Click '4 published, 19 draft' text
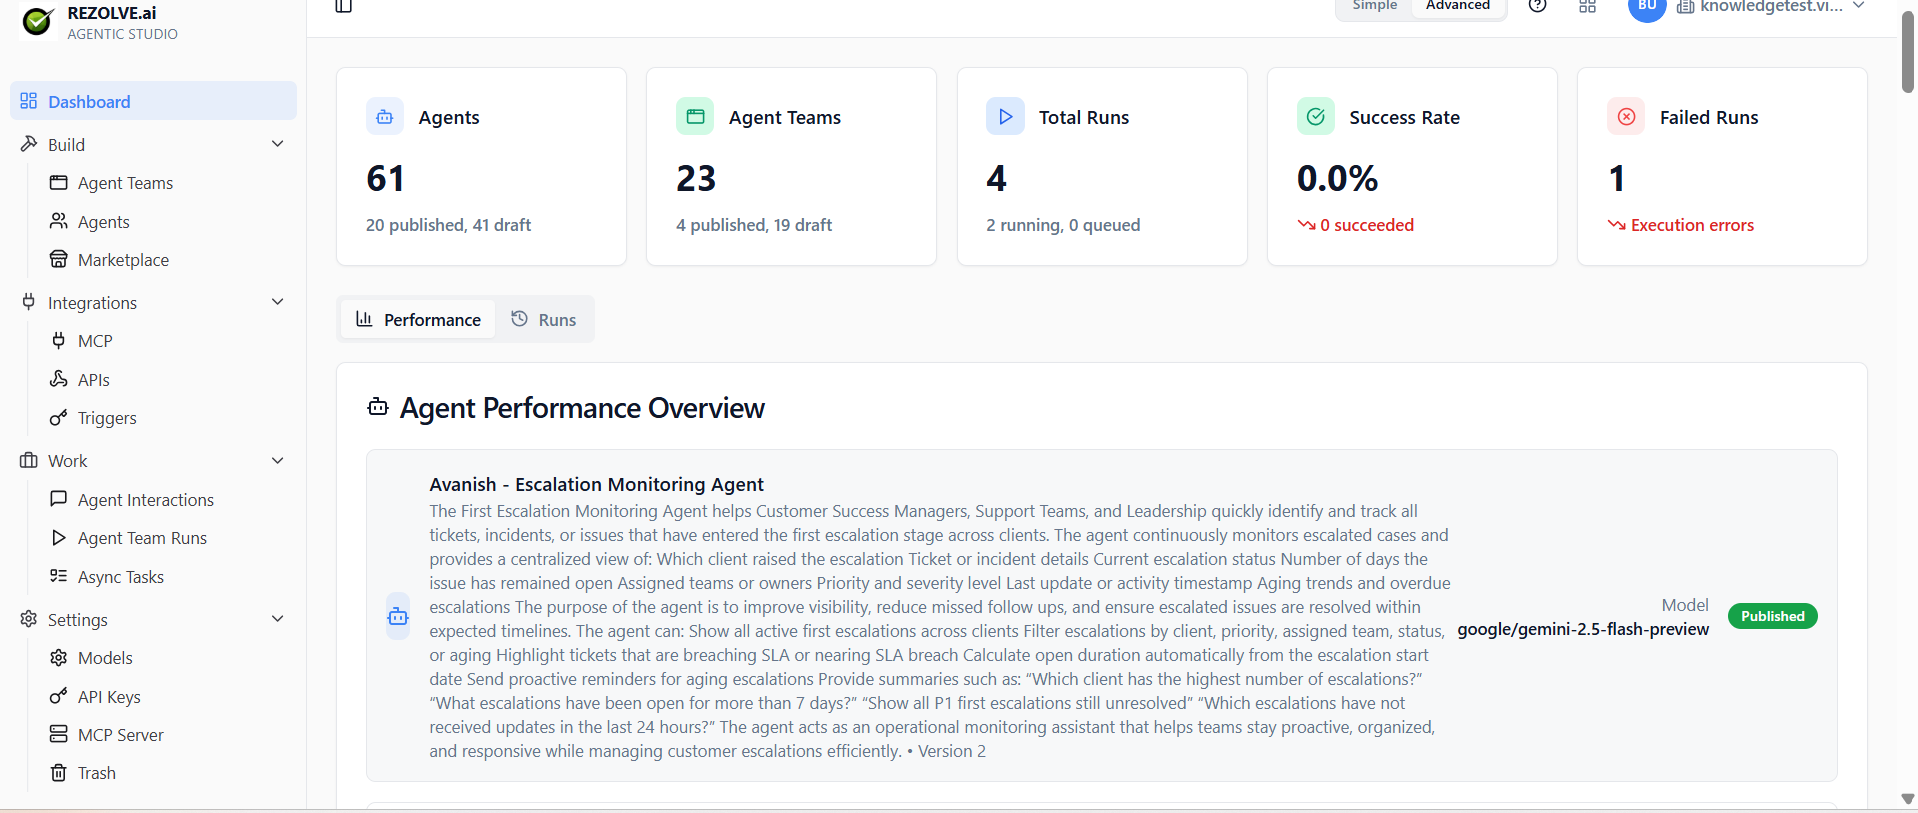 [x=754, y=225]
